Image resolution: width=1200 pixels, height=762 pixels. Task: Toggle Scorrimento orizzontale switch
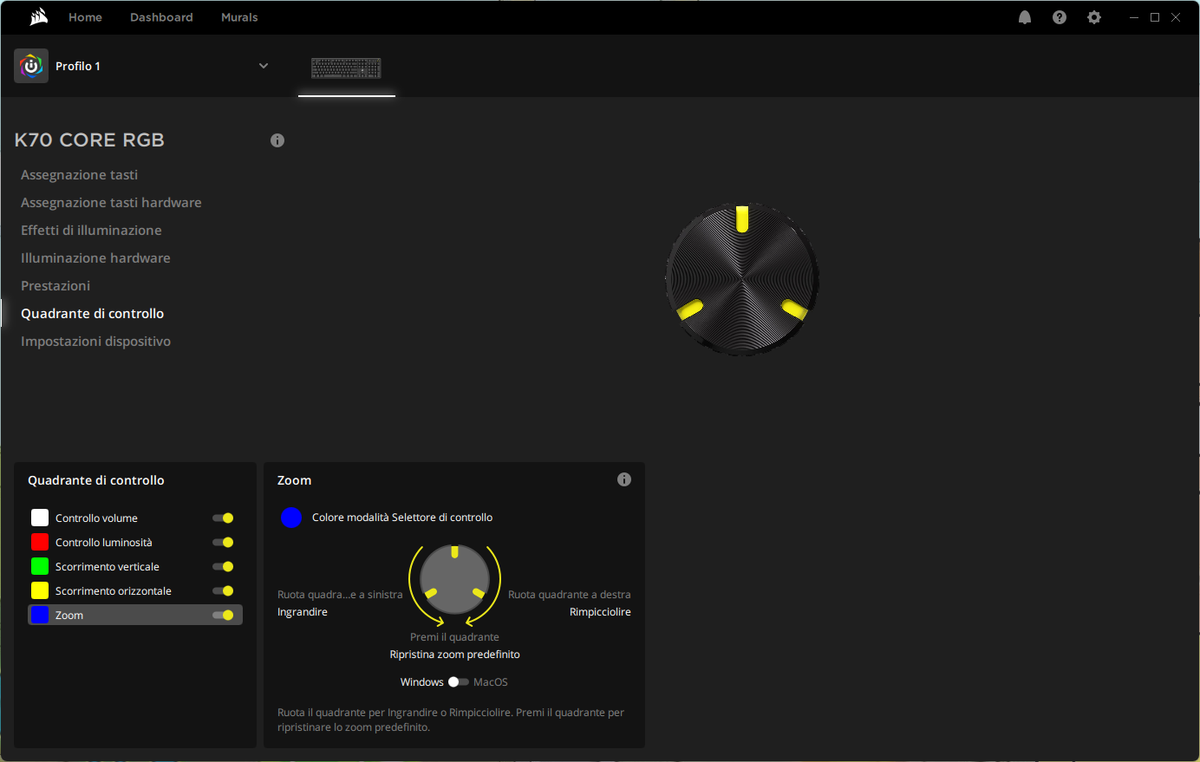click(223, 591)
